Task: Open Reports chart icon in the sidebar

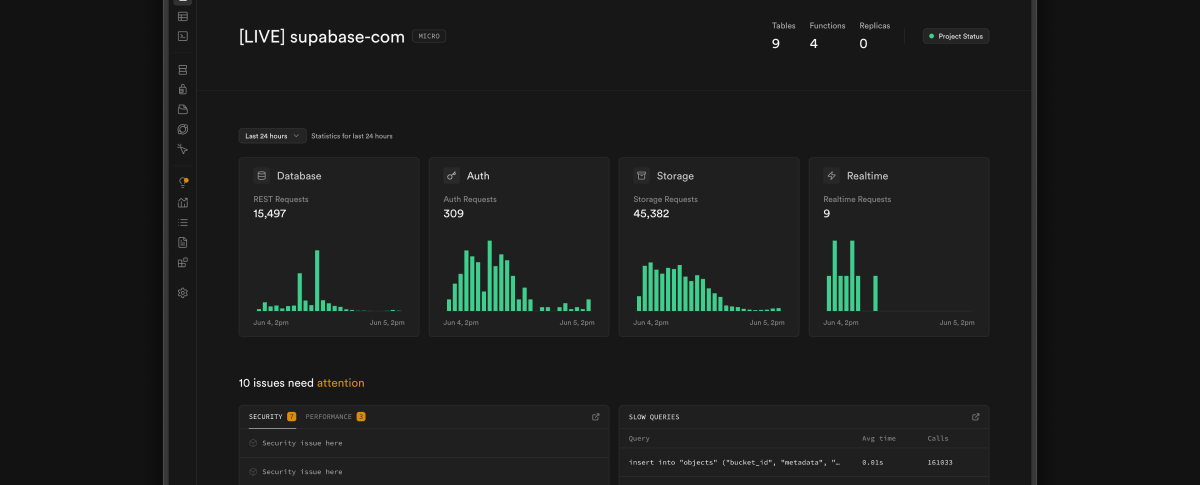Action: click(182, 202)
